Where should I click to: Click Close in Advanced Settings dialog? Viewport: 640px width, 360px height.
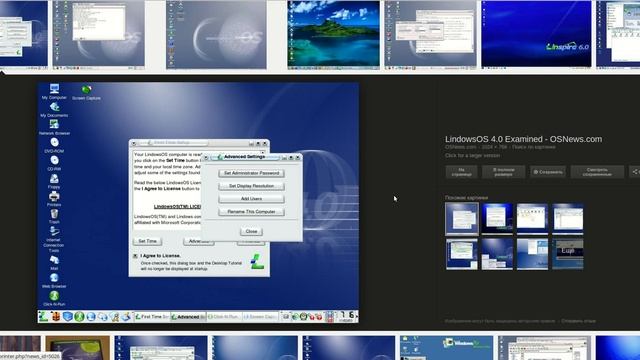(251, 231)
